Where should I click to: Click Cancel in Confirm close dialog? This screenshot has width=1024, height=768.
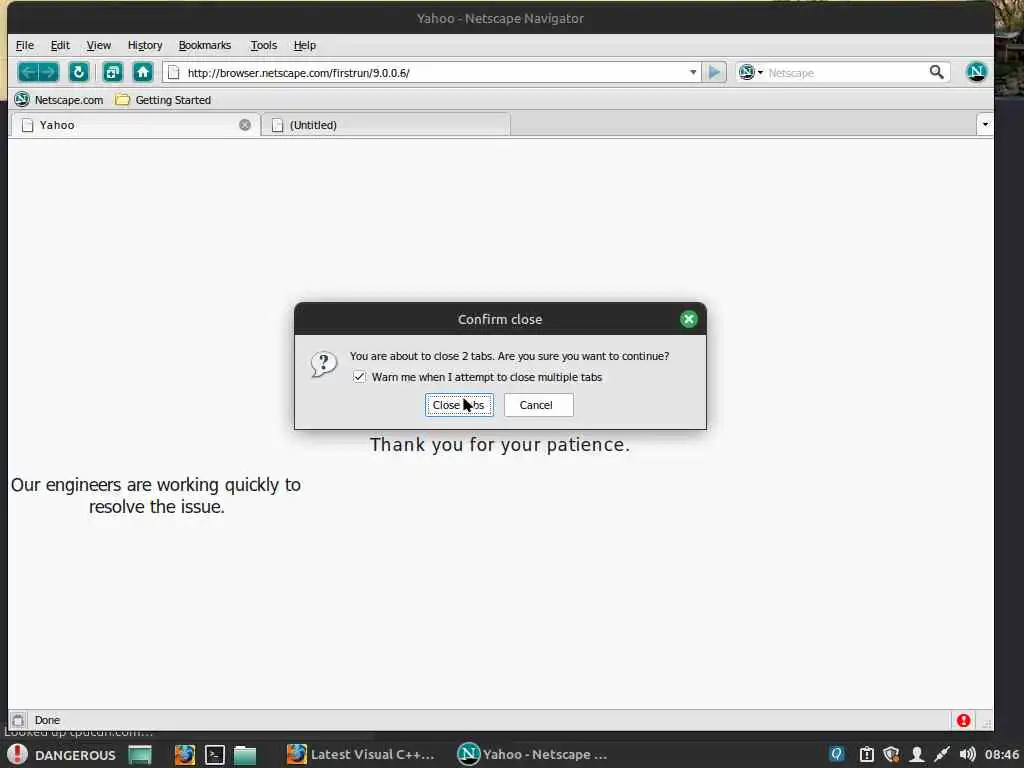(x=538, y=405)
